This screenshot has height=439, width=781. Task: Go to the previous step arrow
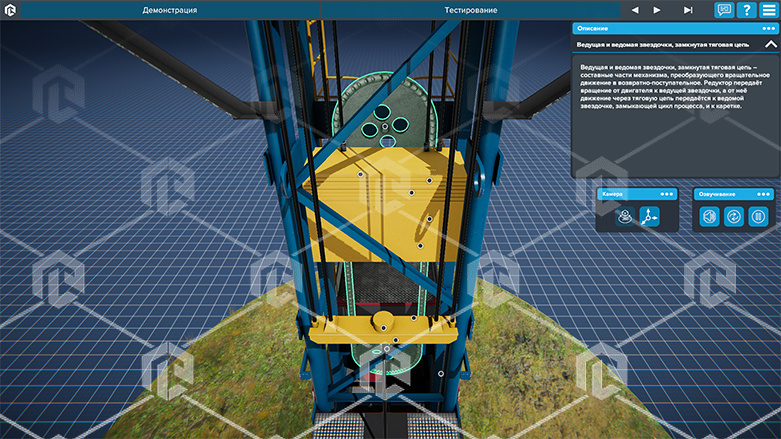[x=634, y=10]
